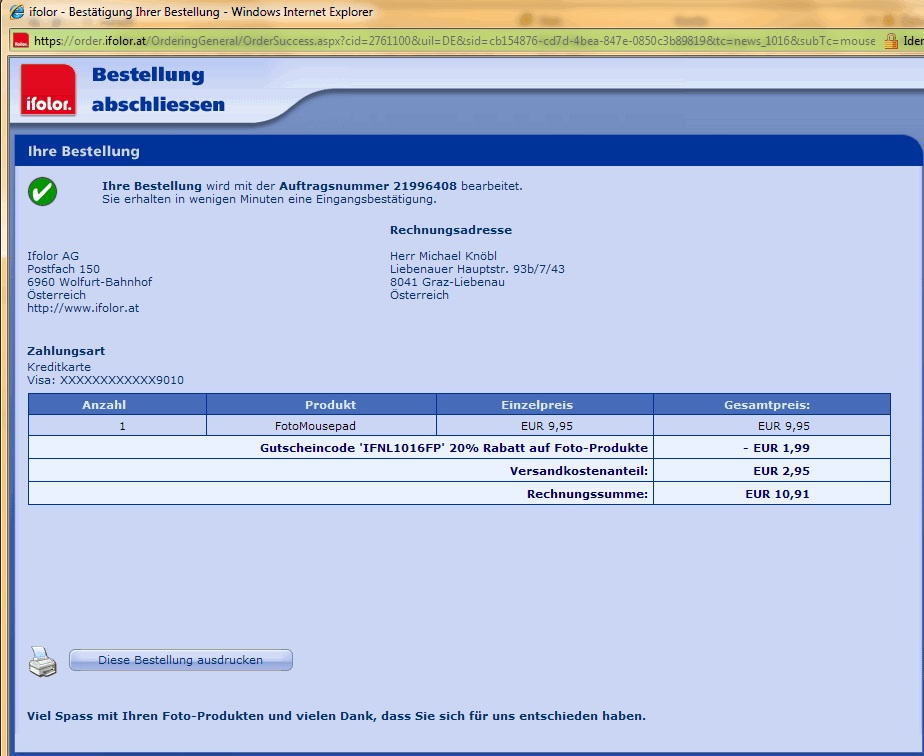924x756 pixels.
Task: Click 'Herr Michael Knöbl' address line
Action: [x=443, y=256]
